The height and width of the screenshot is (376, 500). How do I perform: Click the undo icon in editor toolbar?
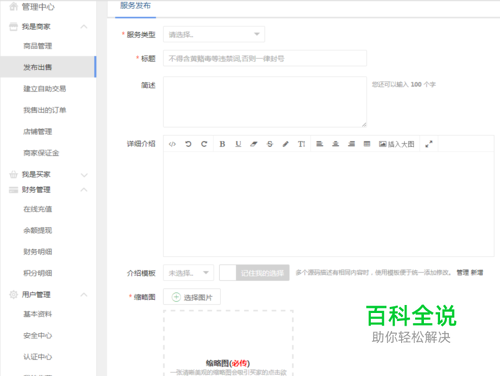click(188, 144)
